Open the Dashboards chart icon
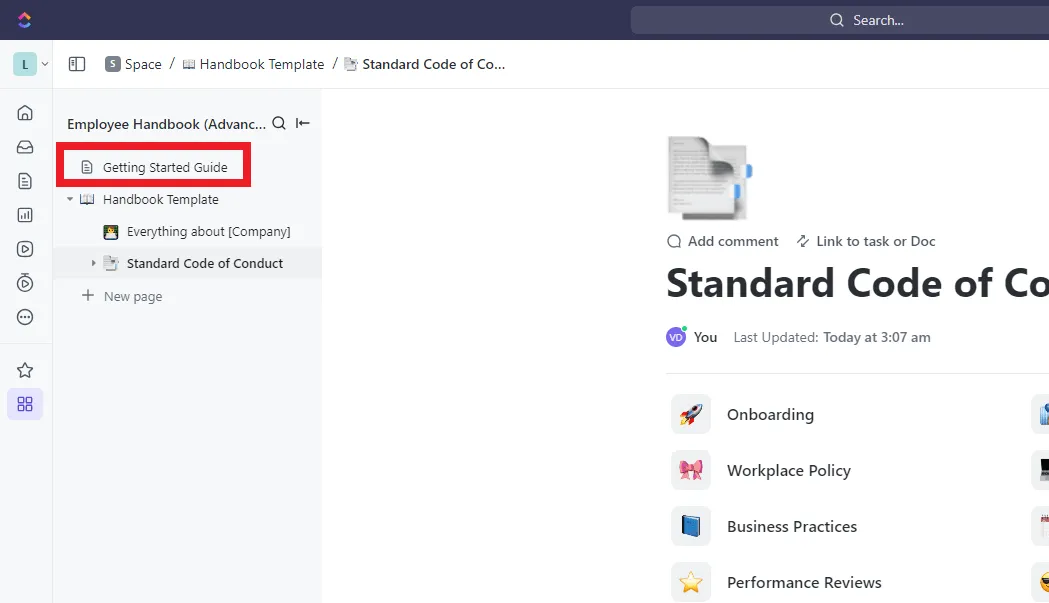 pos(25,215)
